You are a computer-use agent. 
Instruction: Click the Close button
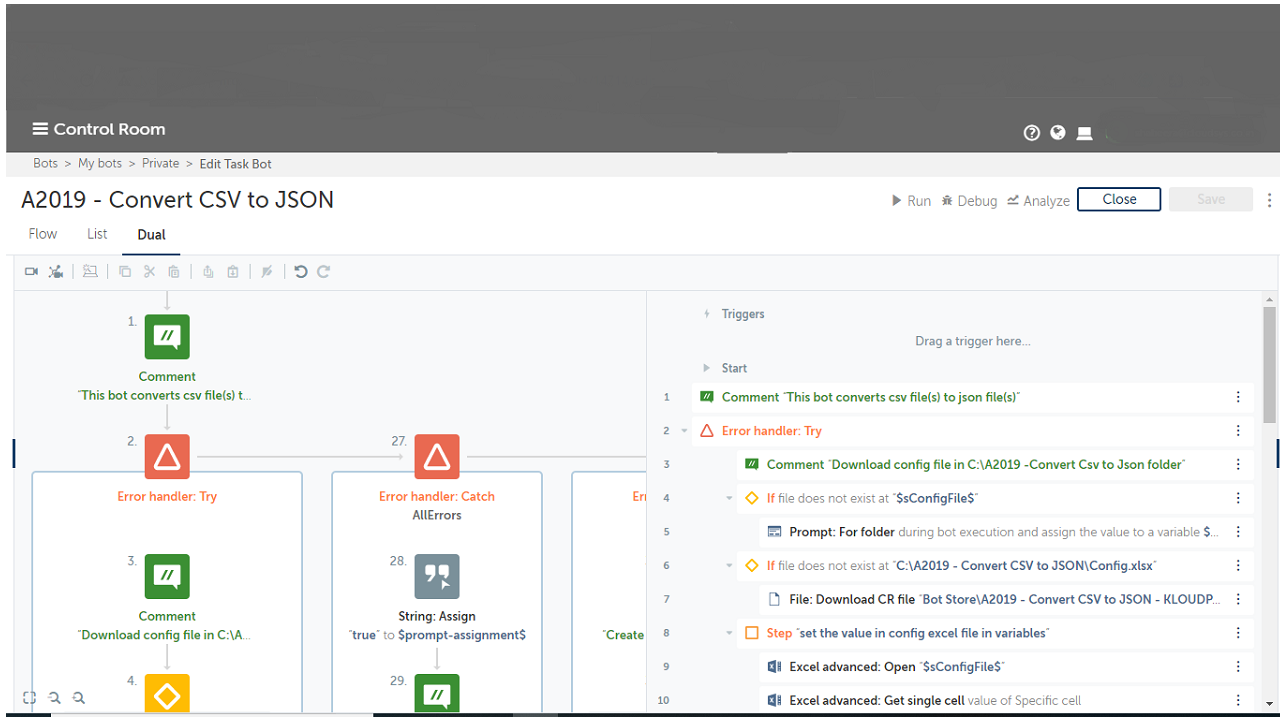(1118, 200)
